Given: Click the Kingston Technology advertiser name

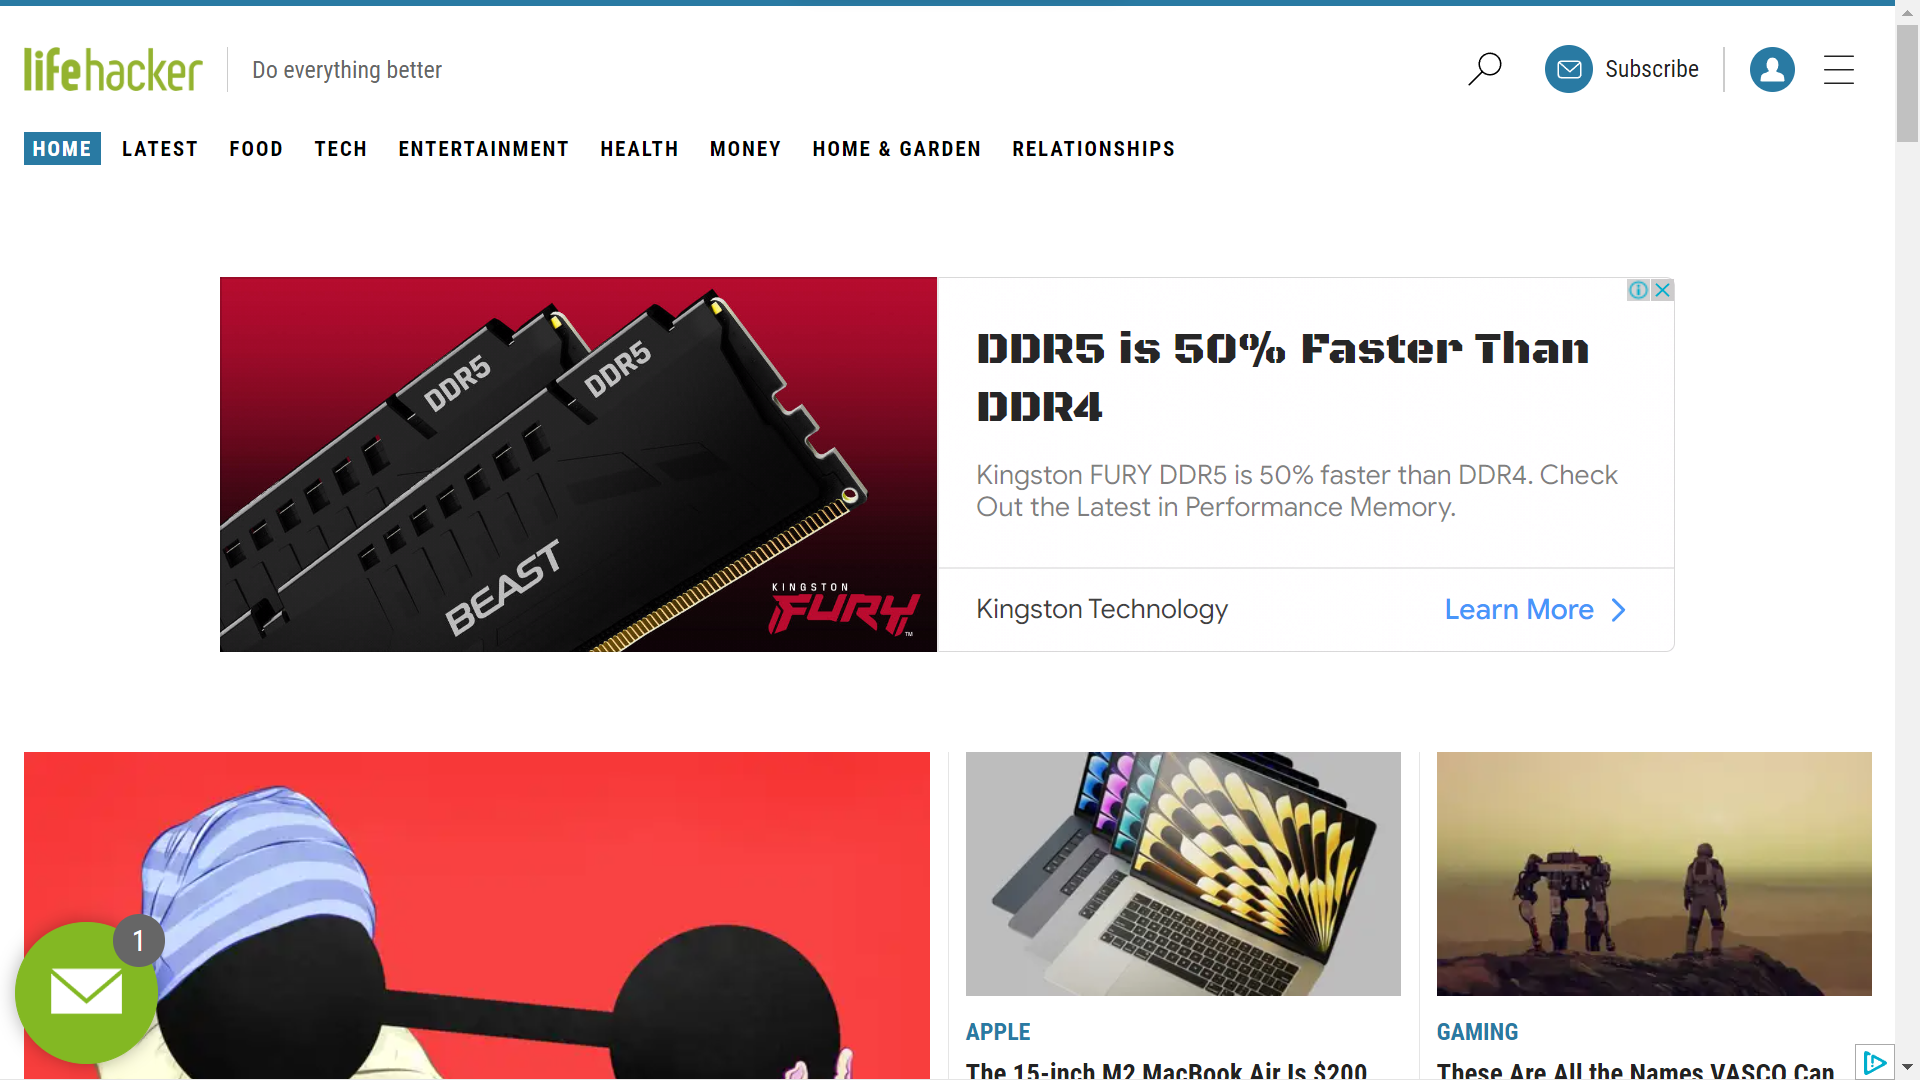Looking at the screenshot, I should click(x=1102, y=609).
